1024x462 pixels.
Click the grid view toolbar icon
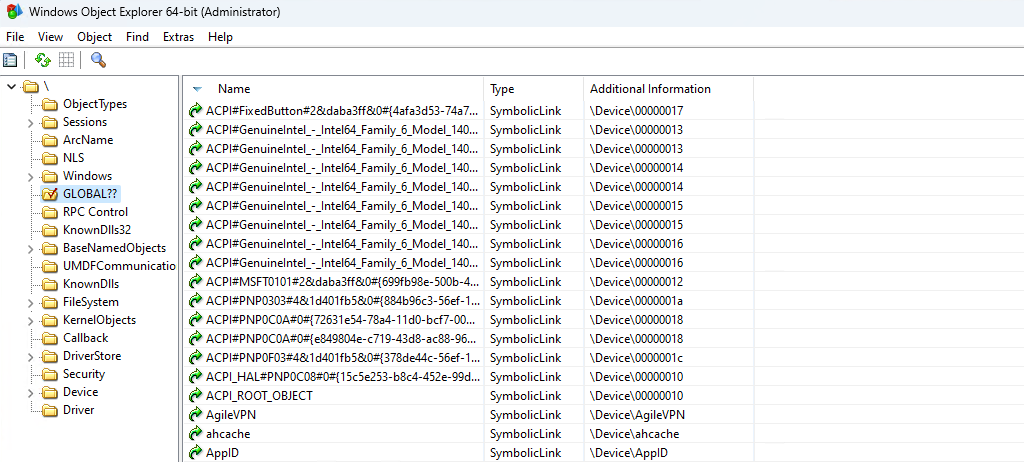pos(66,60)
